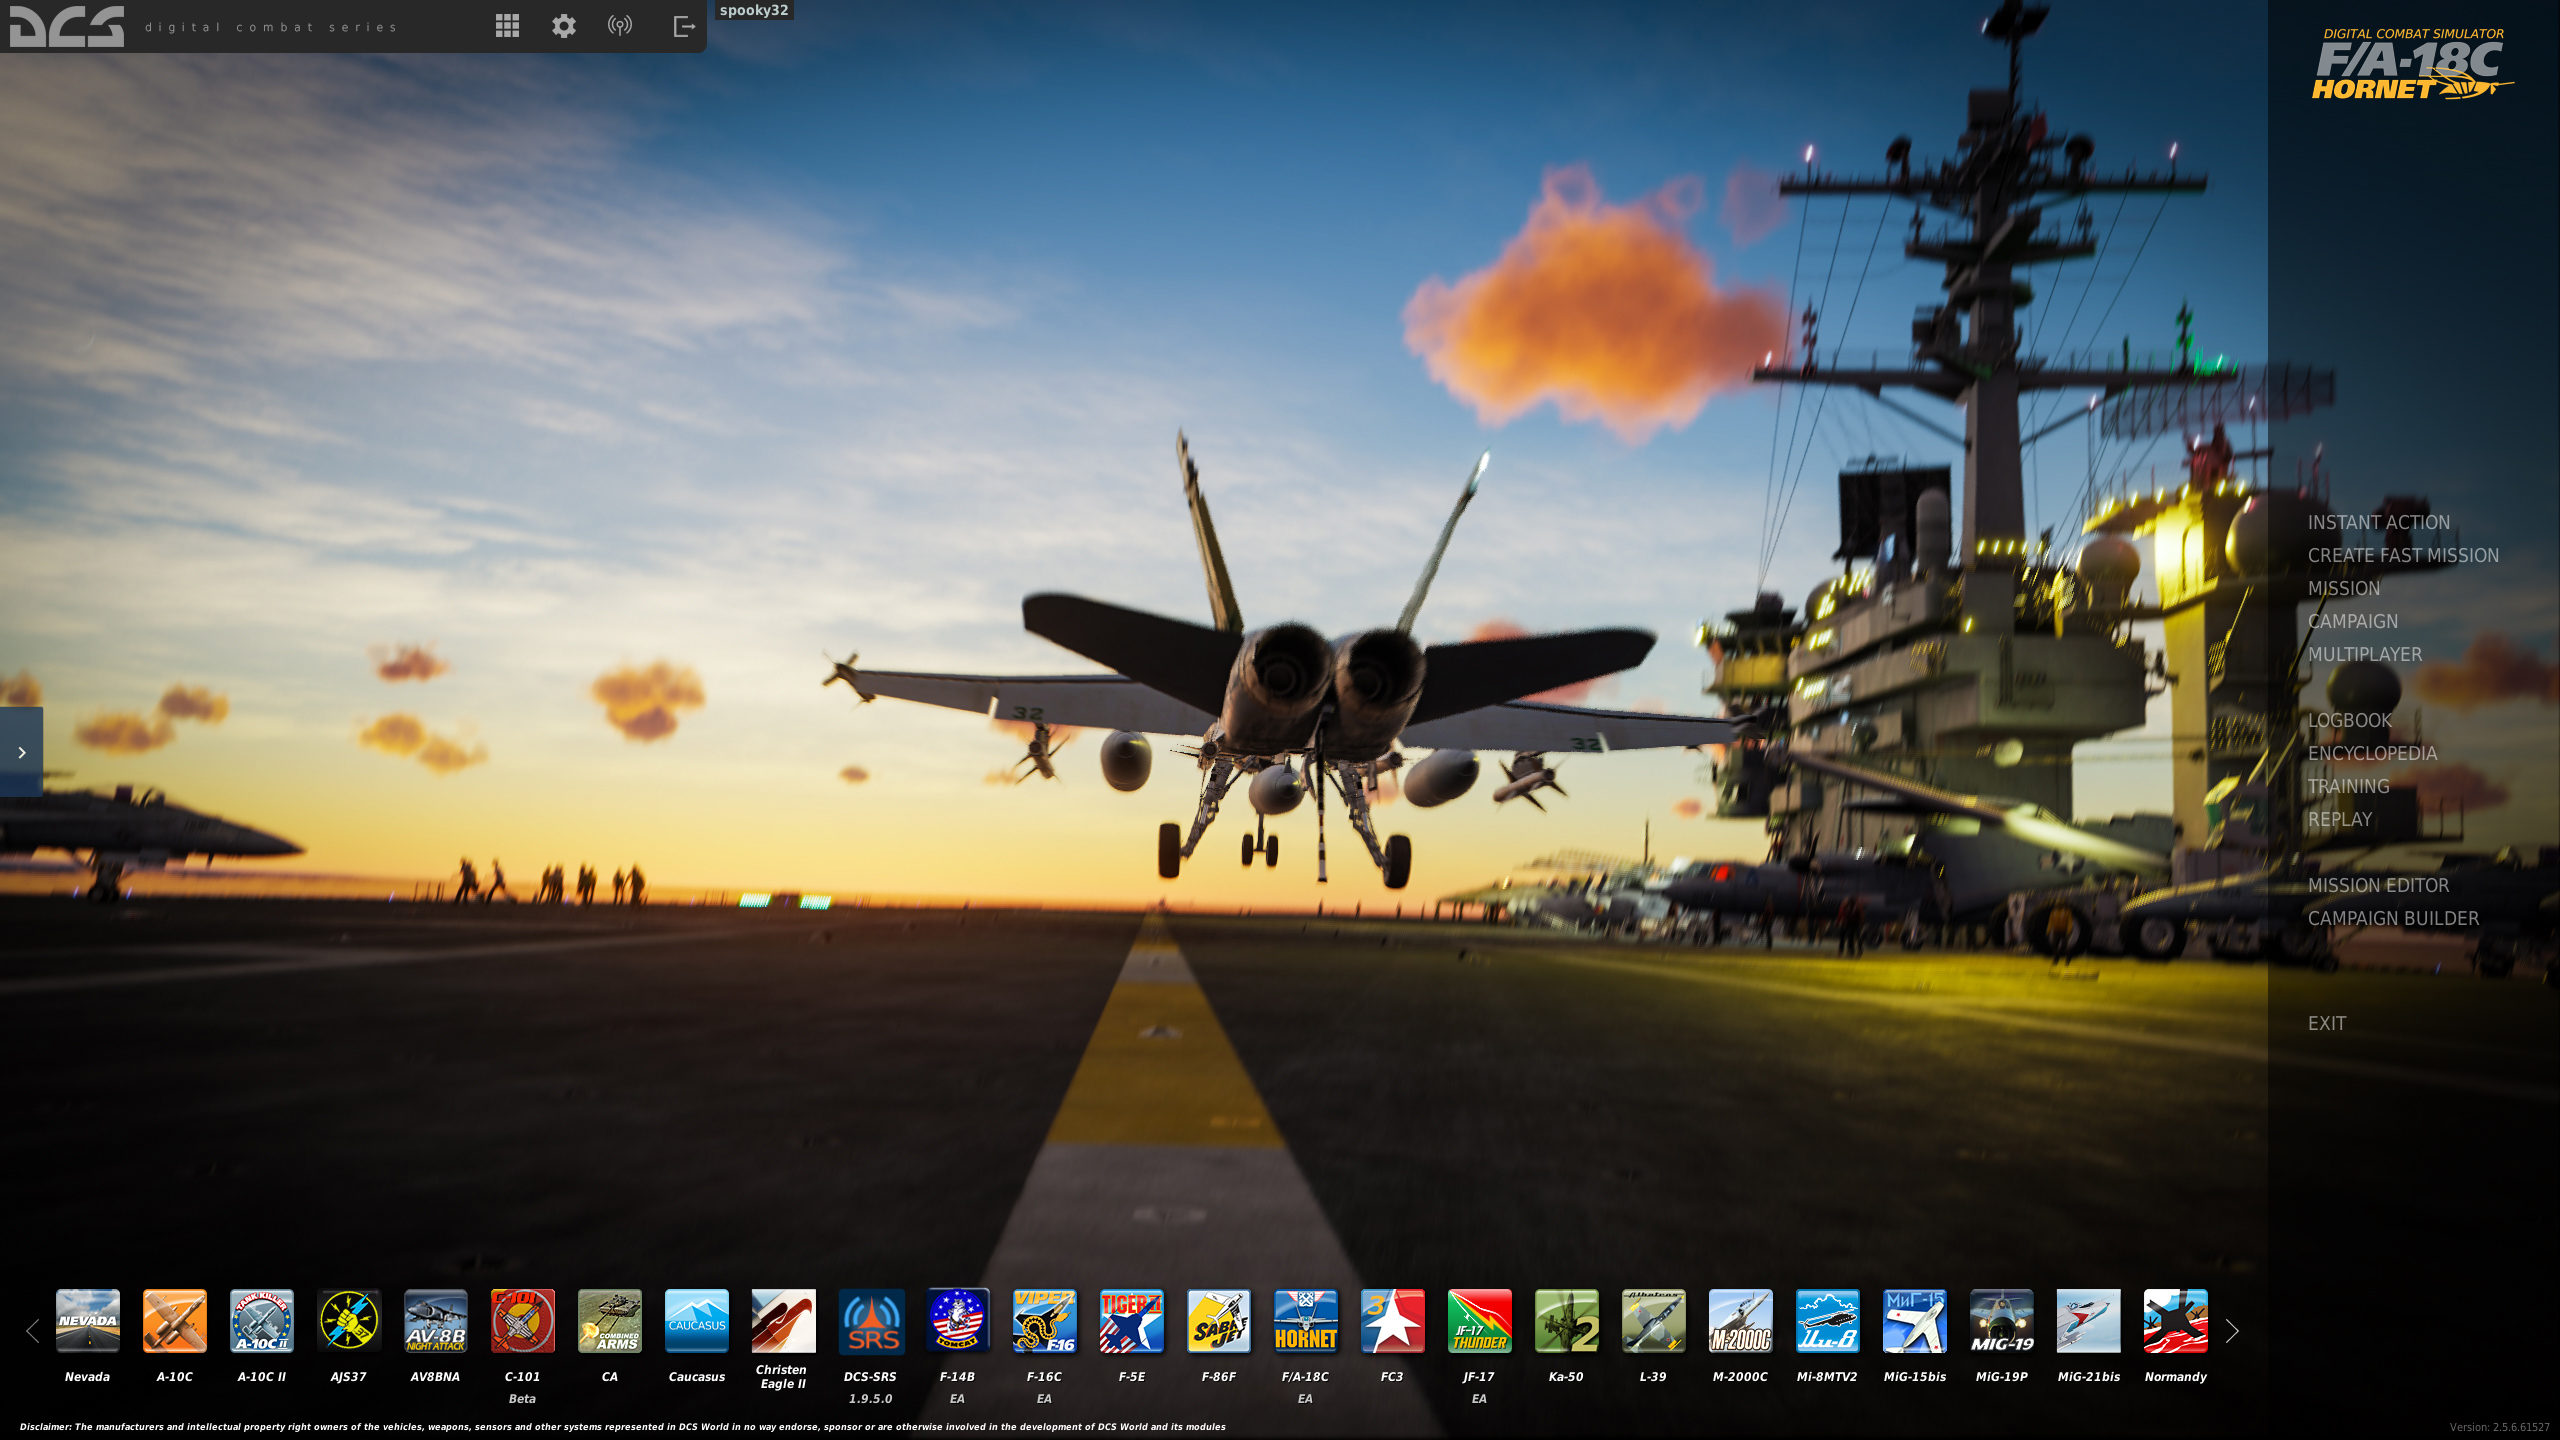Open the MISSION EDITOR
Image resolution: width=2560 pixels, height=1440 pixels.
[2378, 885]
